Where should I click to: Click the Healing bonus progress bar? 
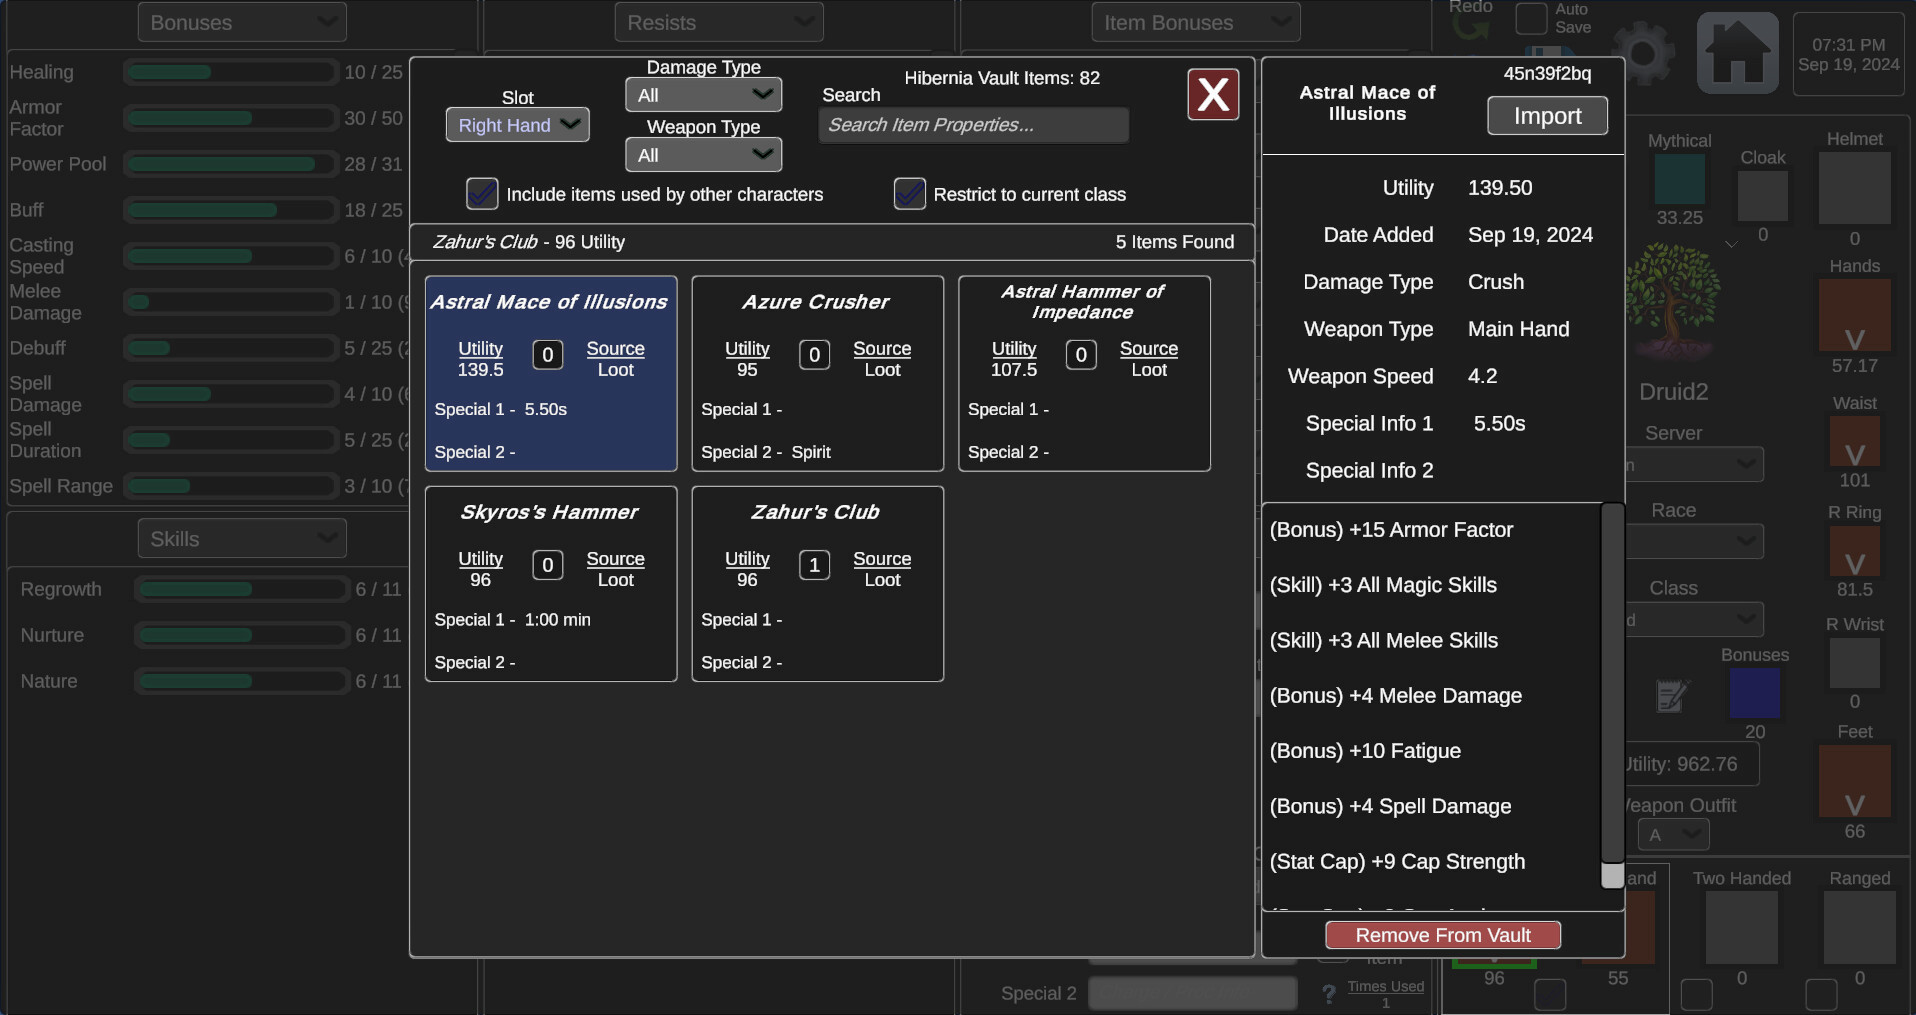tap(231, 72)
